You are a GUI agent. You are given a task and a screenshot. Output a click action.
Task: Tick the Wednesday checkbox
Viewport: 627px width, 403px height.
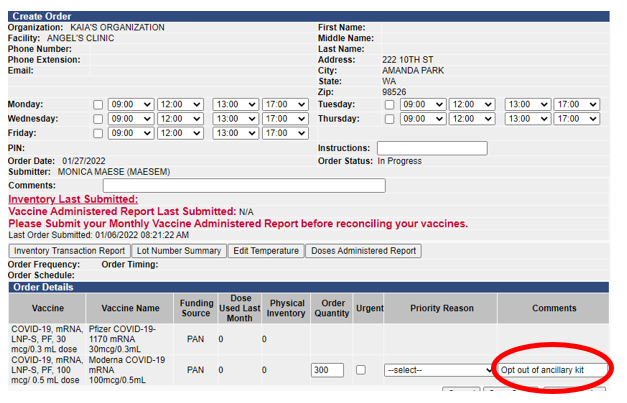[x=98, y=119]
